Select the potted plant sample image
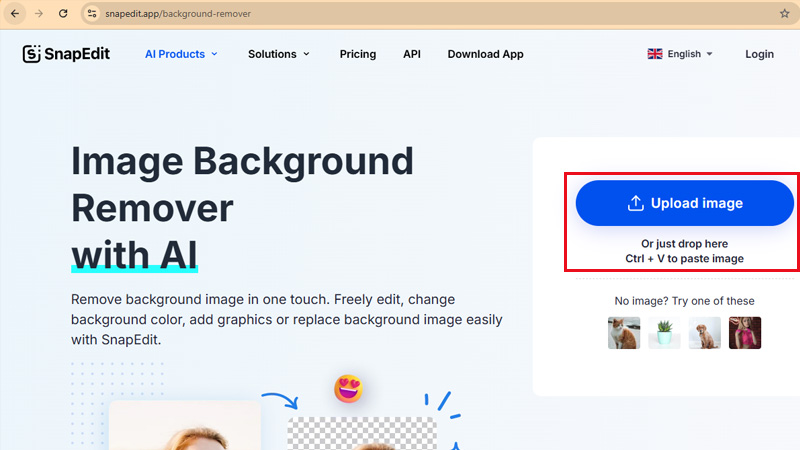This screenshot has height=450, width=800. [664, 333]
